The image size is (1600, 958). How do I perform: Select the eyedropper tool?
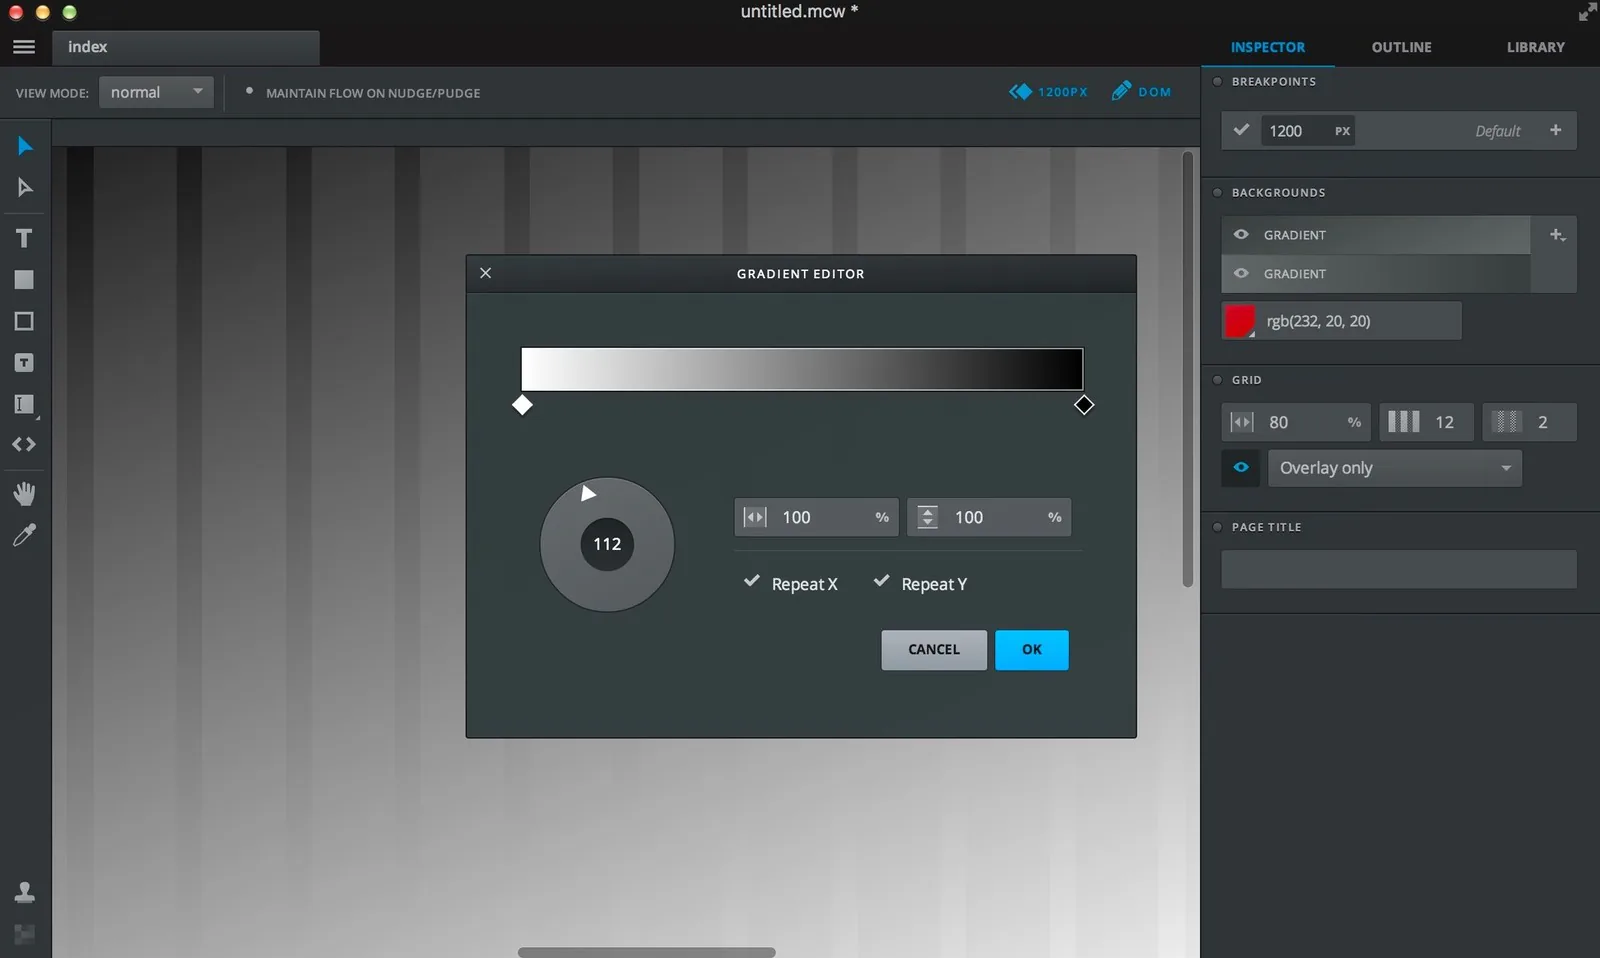tap(24, 535)
